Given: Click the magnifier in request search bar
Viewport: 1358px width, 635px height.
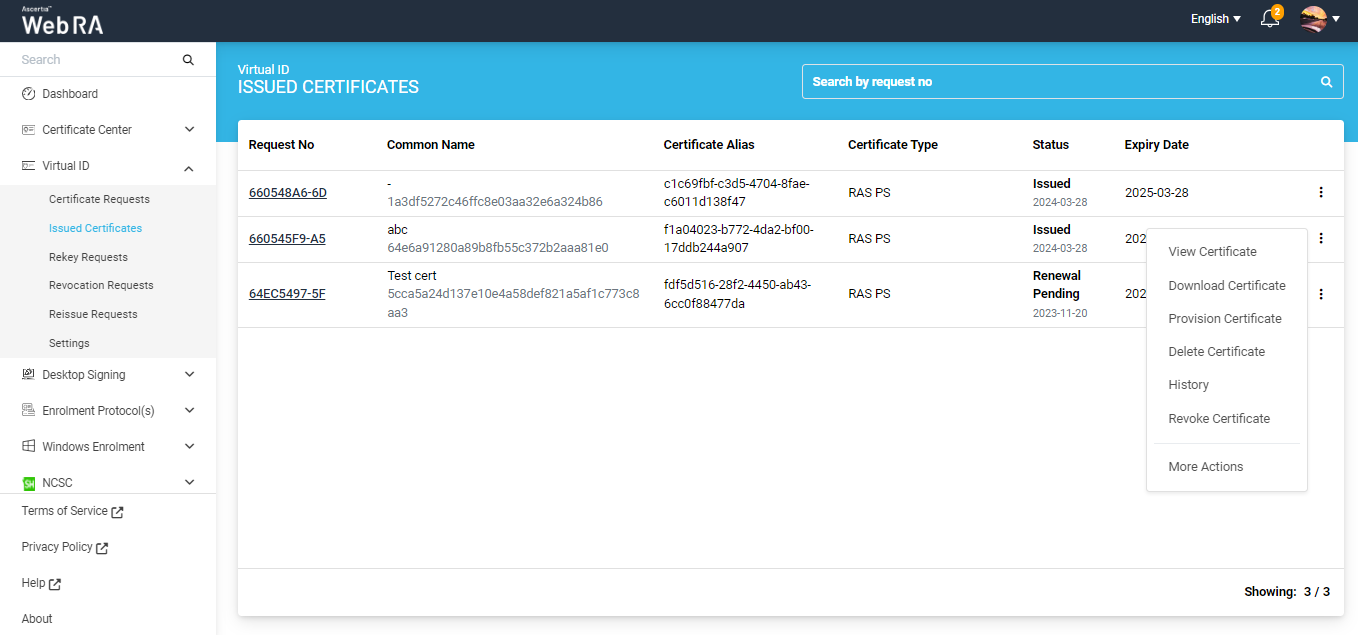Looking at the screenshot, I should [1326, 82].
